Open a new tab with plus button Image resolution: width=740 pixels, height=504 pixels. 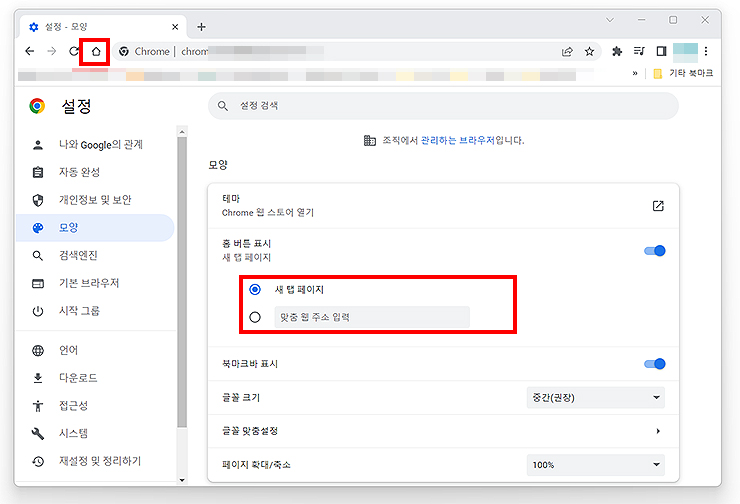coord(202,27)
